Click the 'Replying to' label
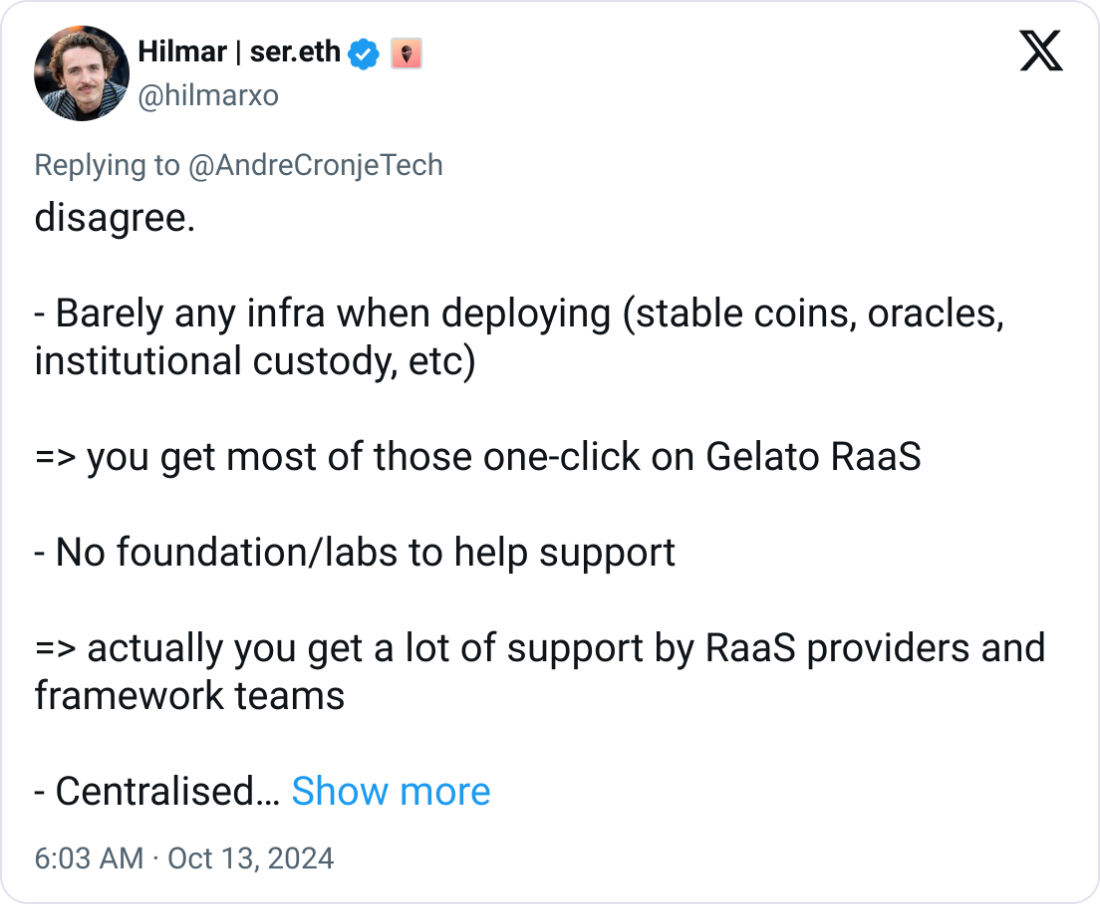 107,166
